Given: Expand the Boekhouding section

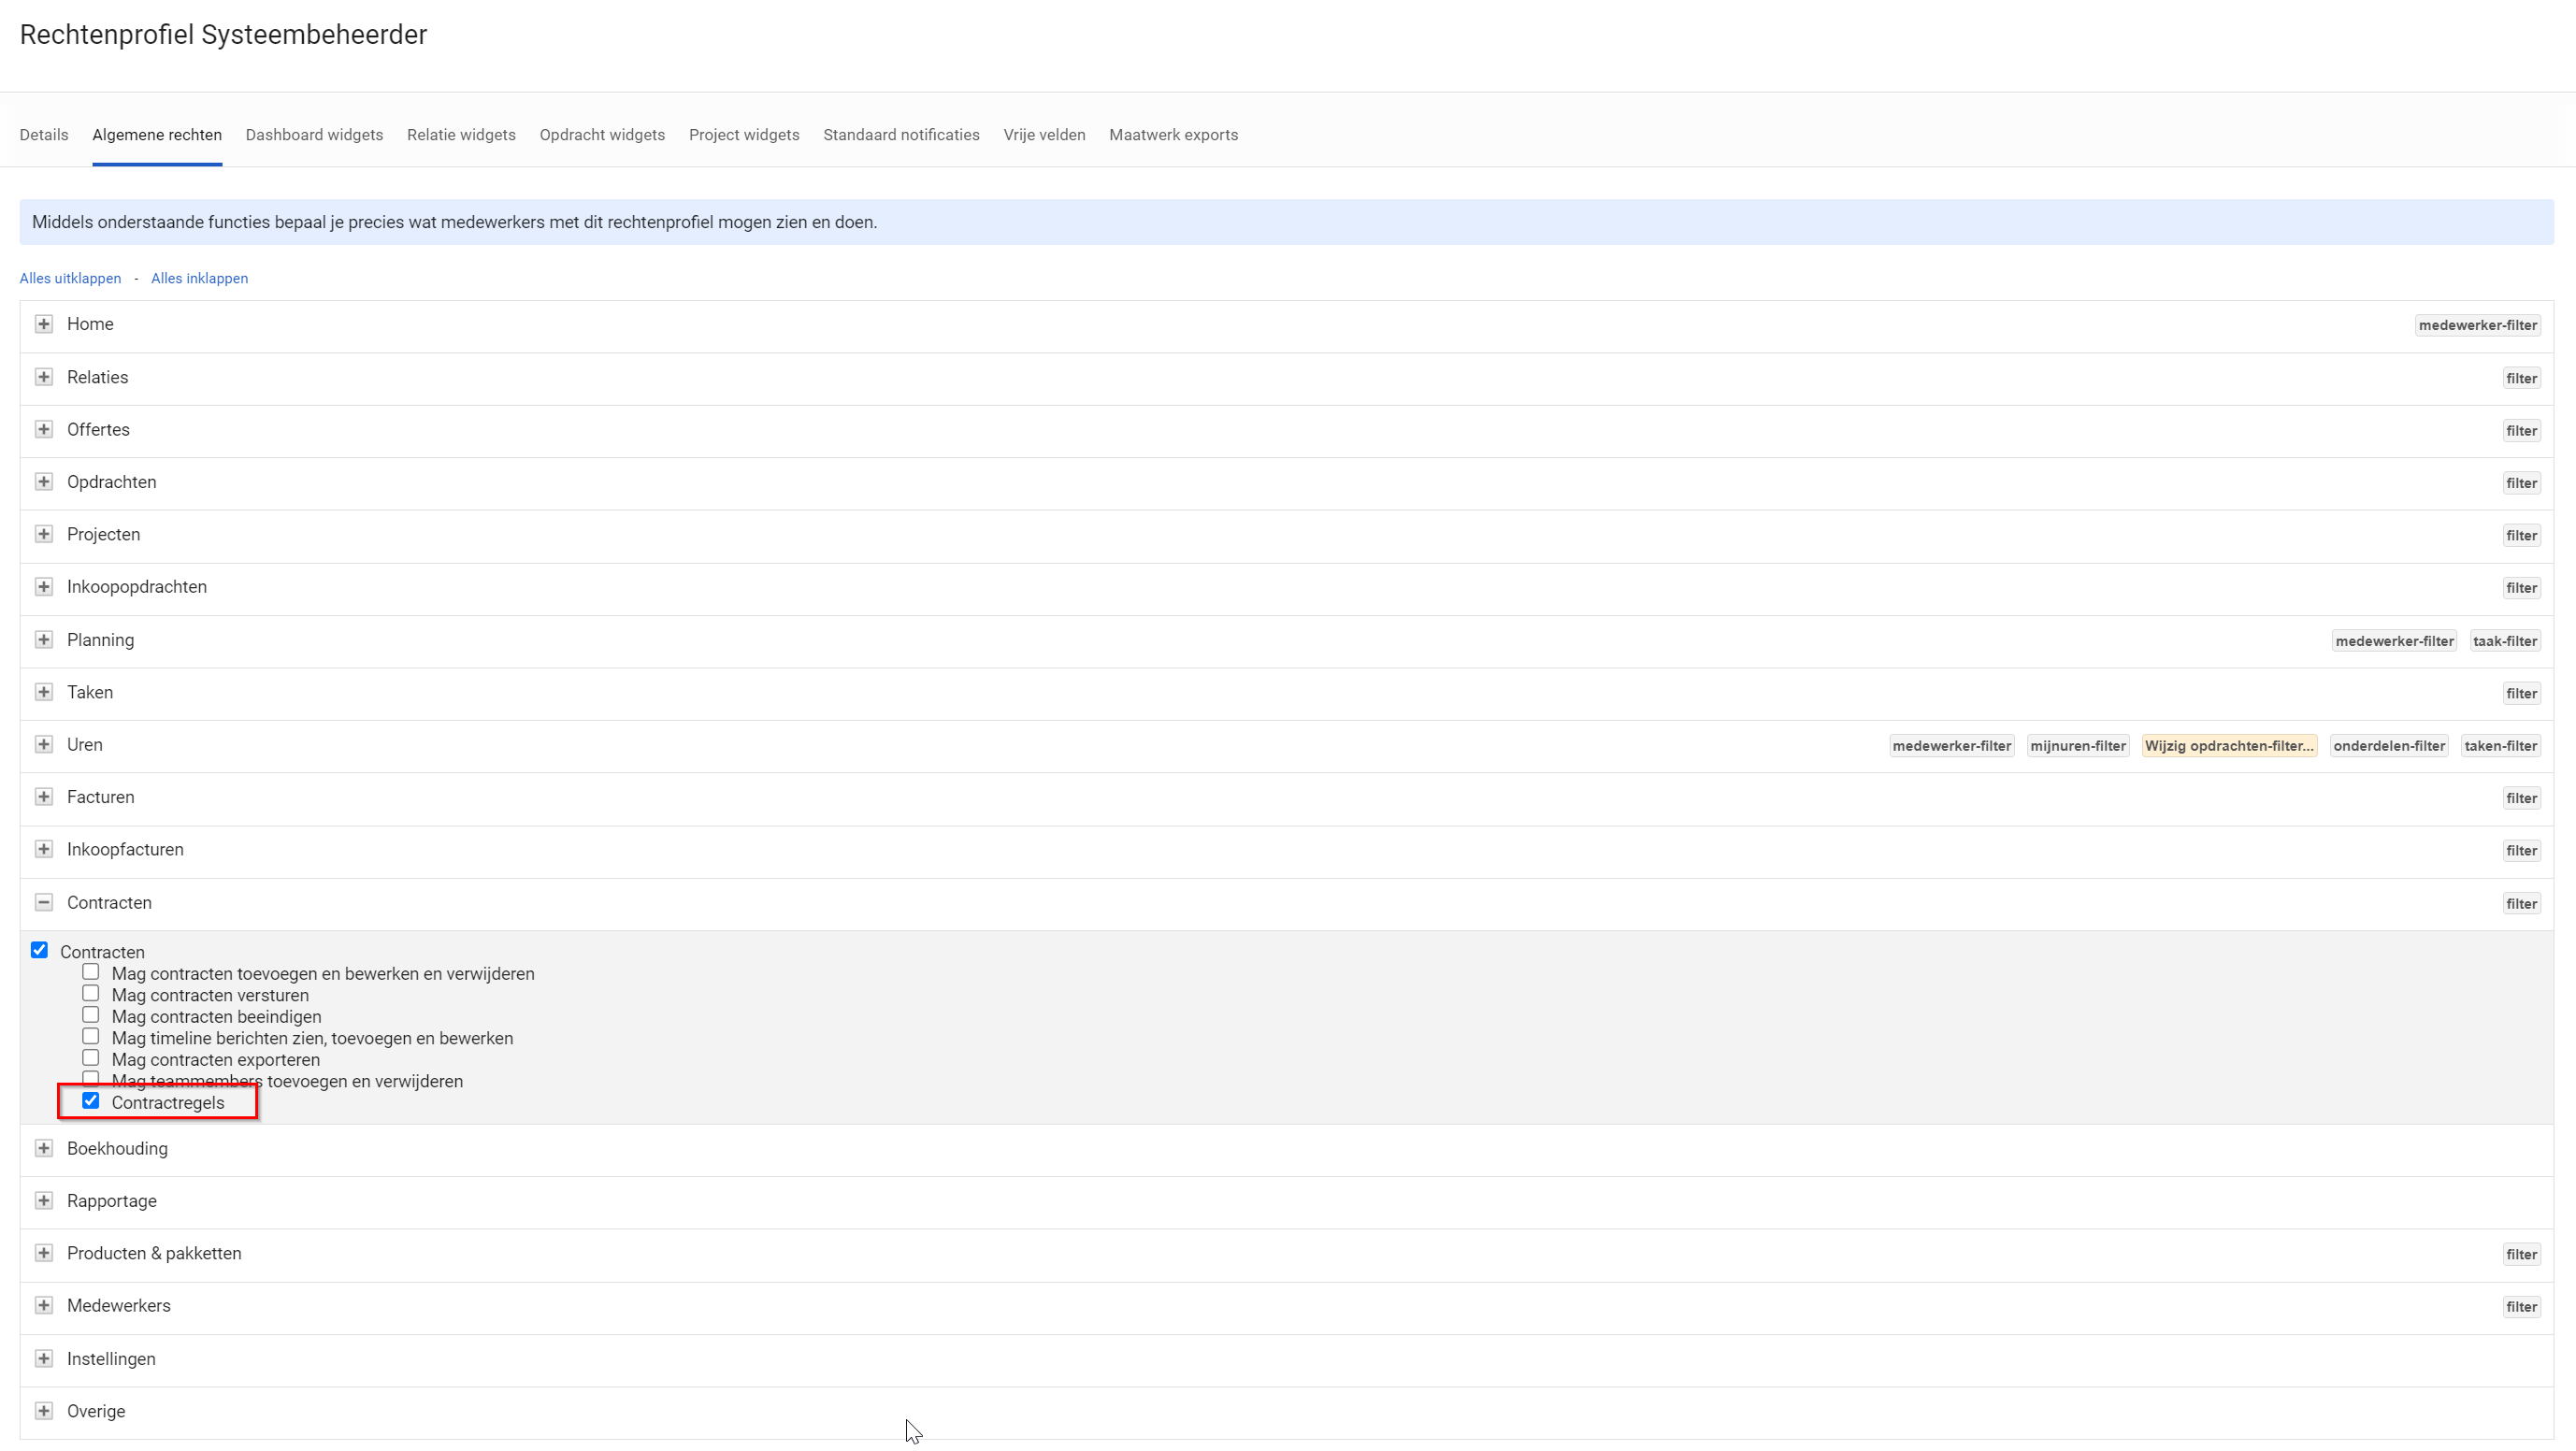Looking at the screenshot, I should tap(43, 1148).
